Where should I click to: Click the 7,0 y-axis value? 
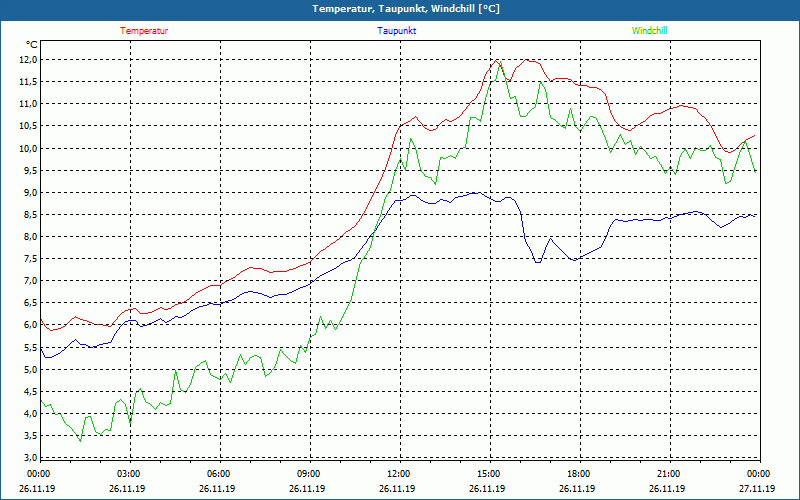tap(31, 281)
